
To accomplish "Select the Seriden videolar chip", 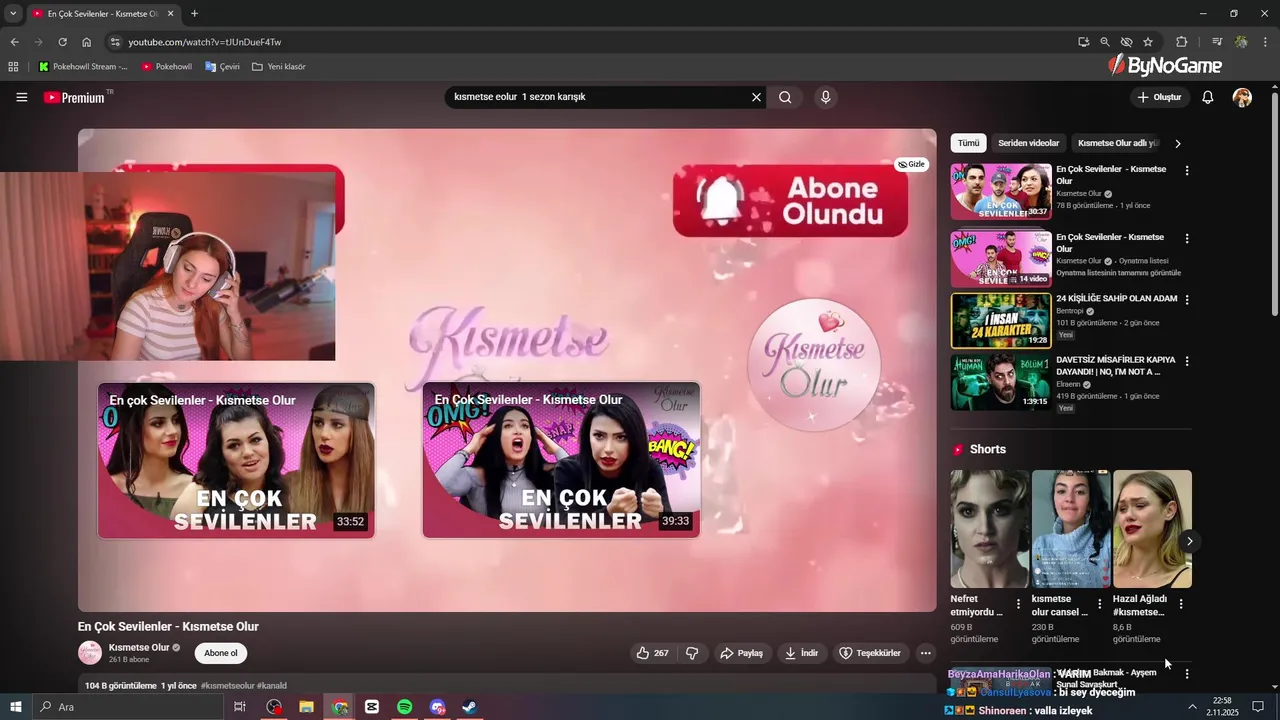I will click(1028, 143).
